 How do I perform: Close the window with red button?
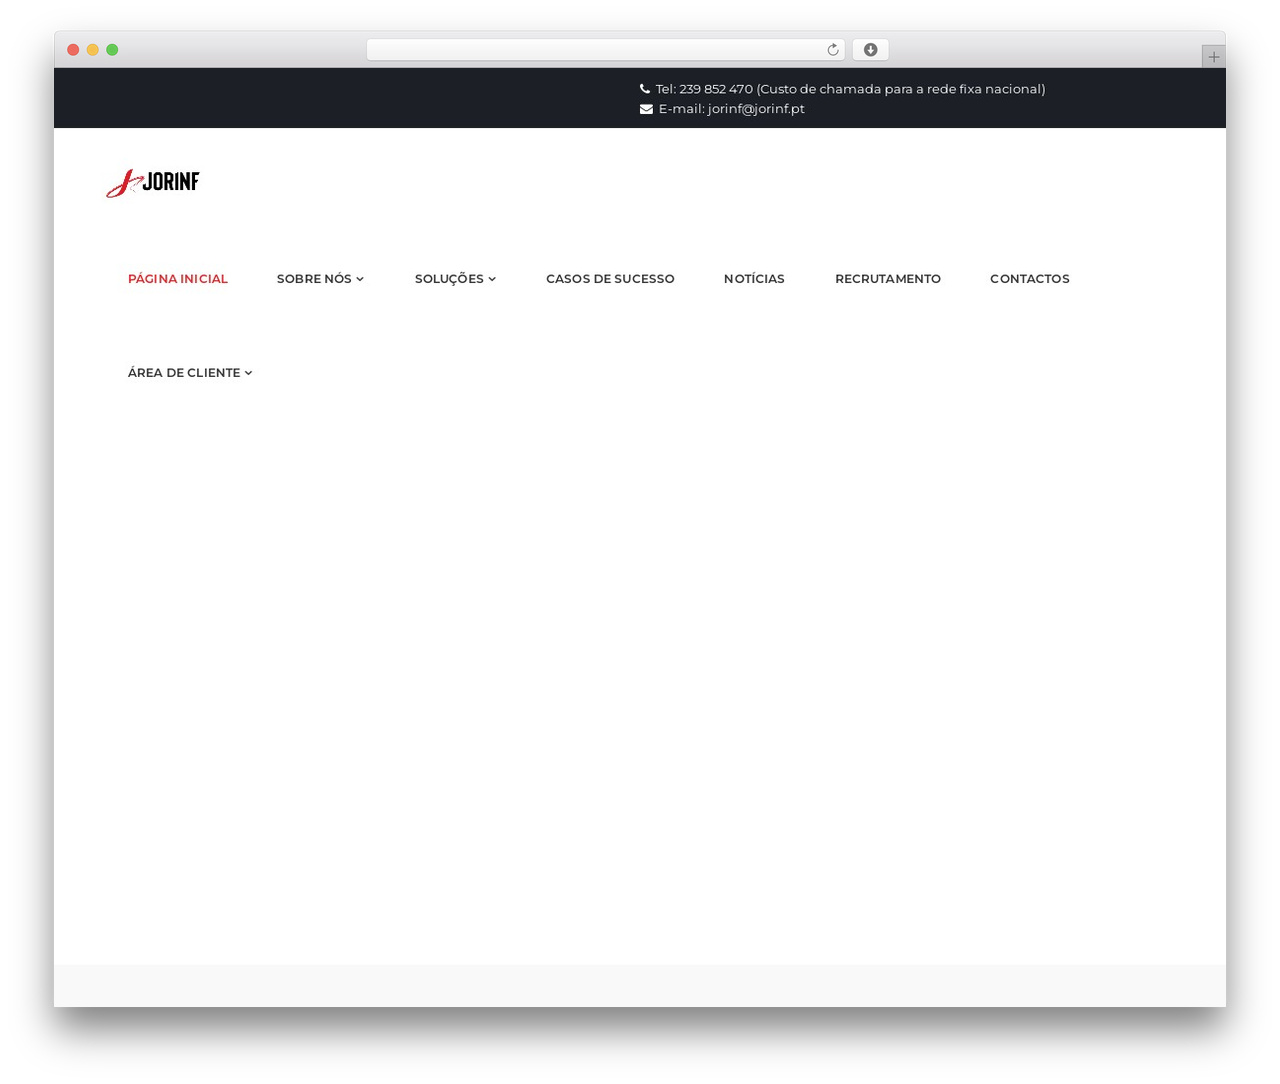tap(73, 50)
